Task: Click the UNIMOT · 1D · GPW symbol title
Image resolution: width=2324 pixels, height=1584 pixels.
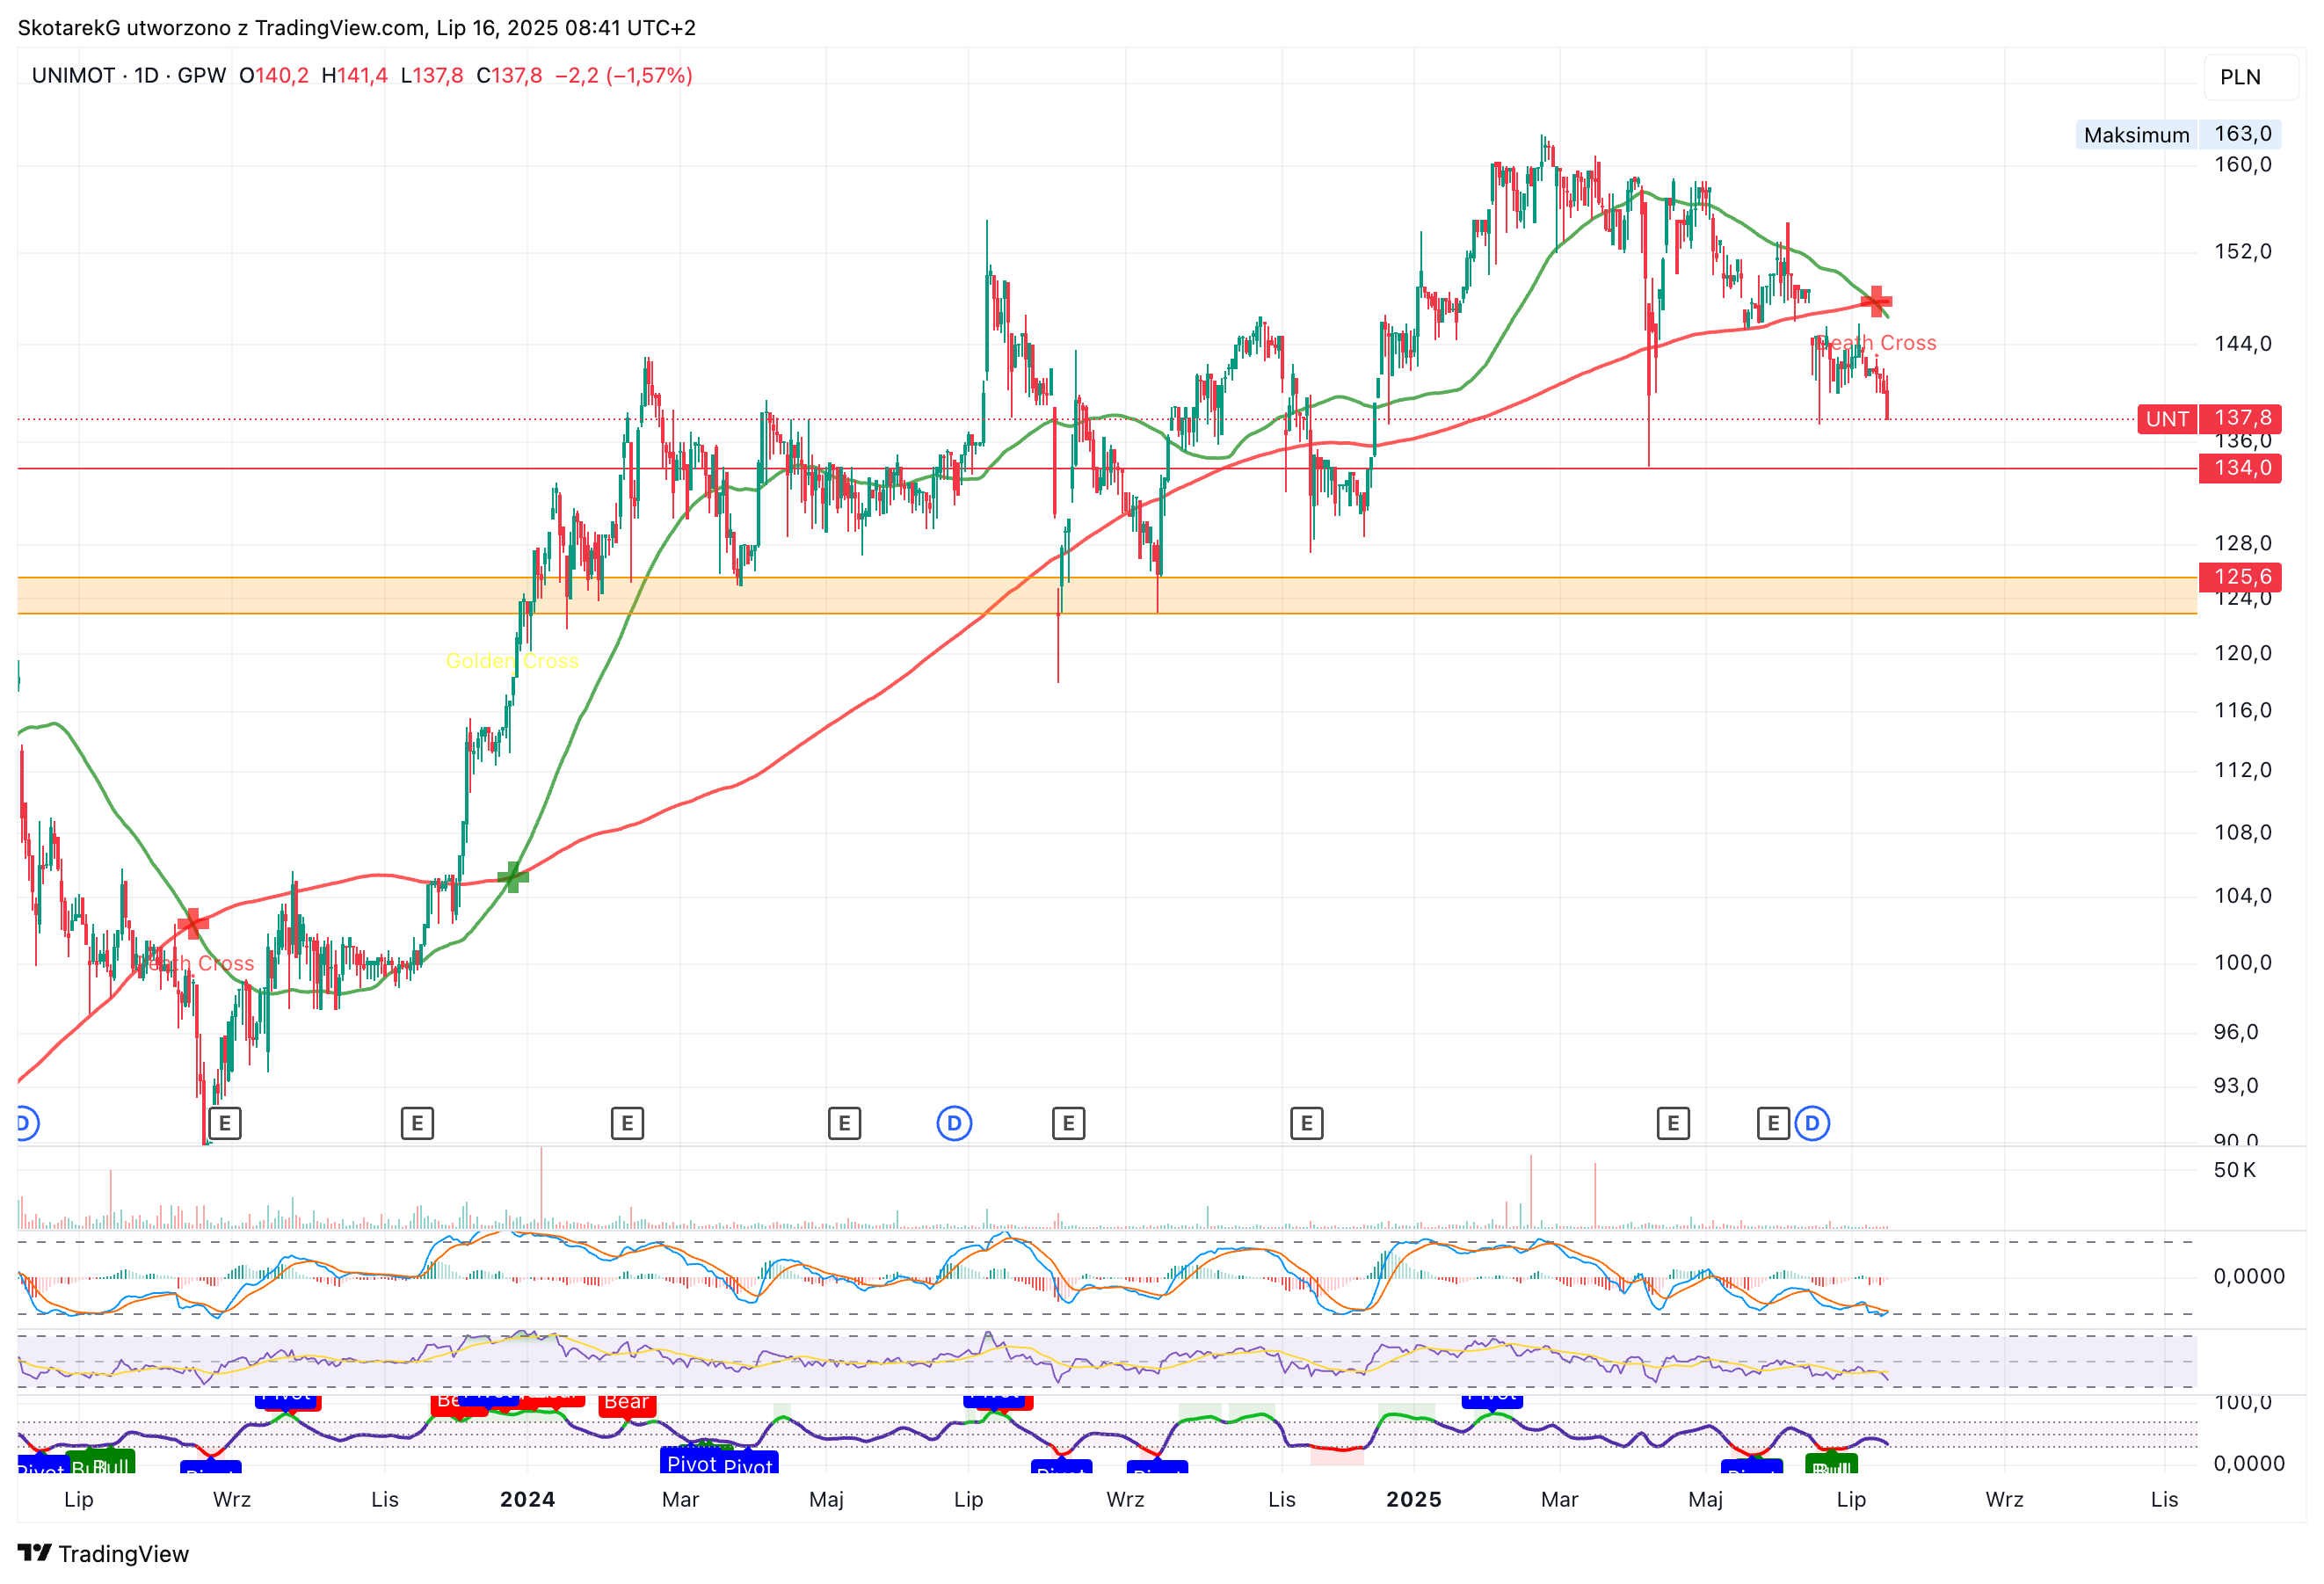Action: coord(129,75)
